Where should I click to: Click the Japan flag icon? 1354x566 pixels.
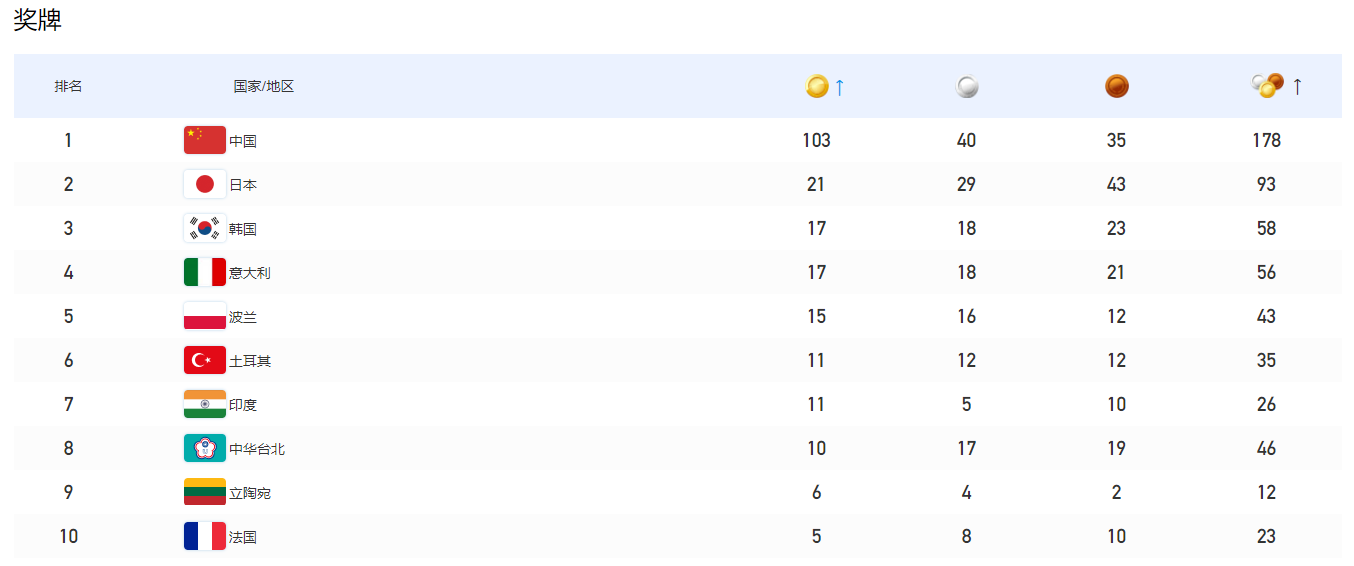(205, 184)
